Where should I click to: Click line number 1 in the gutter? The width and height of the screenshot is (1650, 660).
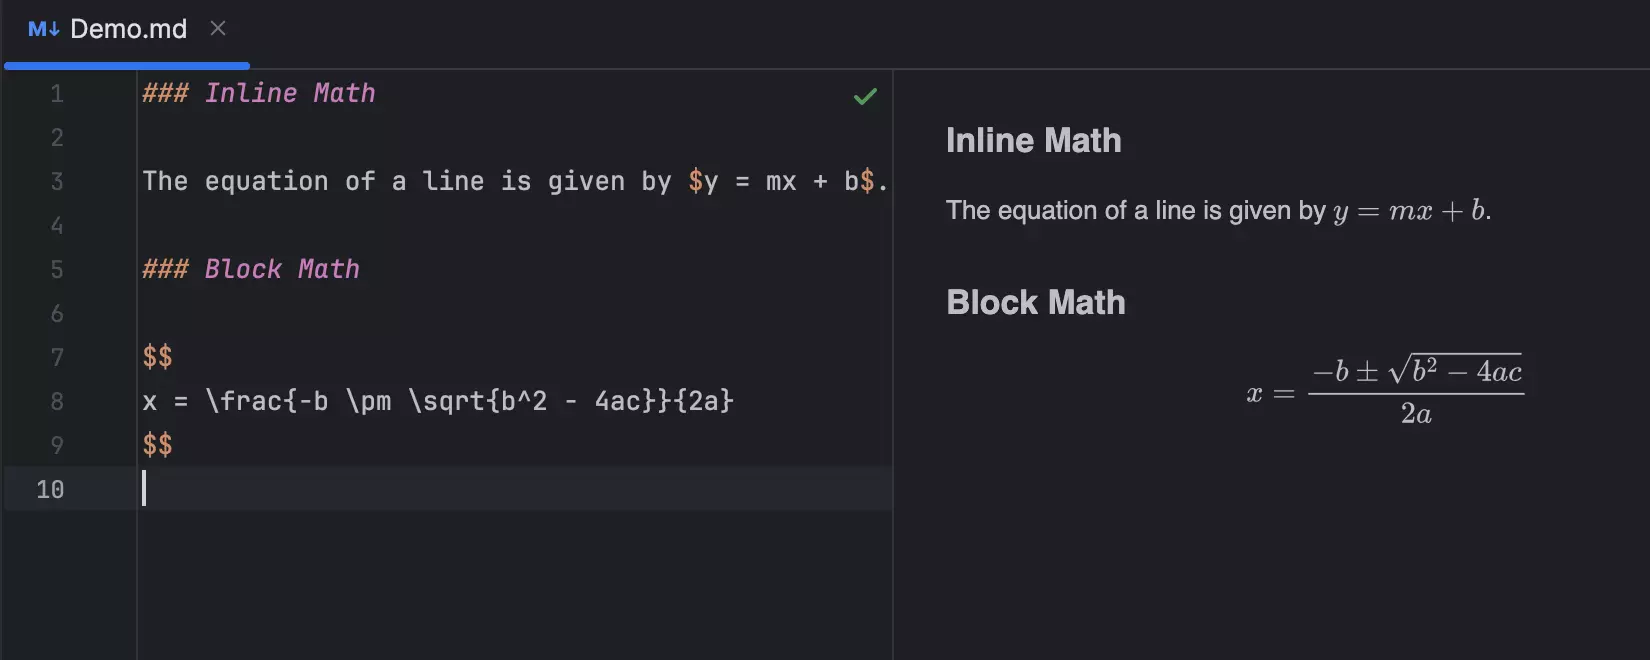pyautogui.click(x=57, y=94)
